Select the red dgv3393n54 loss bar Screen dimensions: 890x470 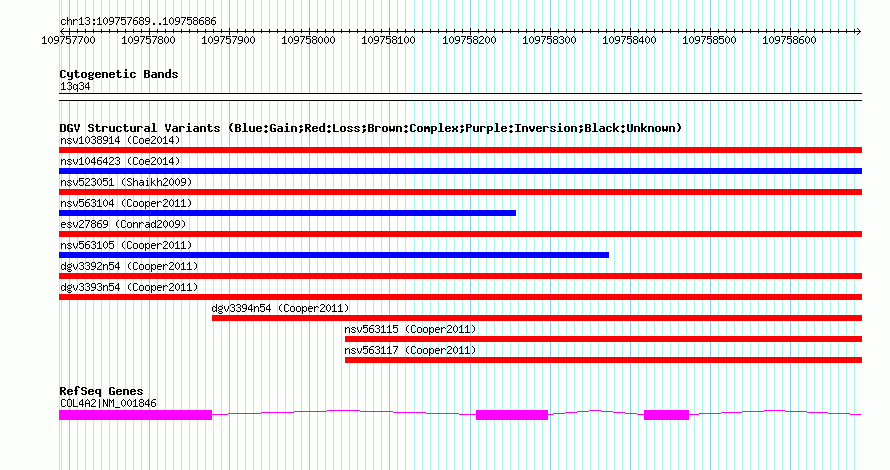(460, 297)
